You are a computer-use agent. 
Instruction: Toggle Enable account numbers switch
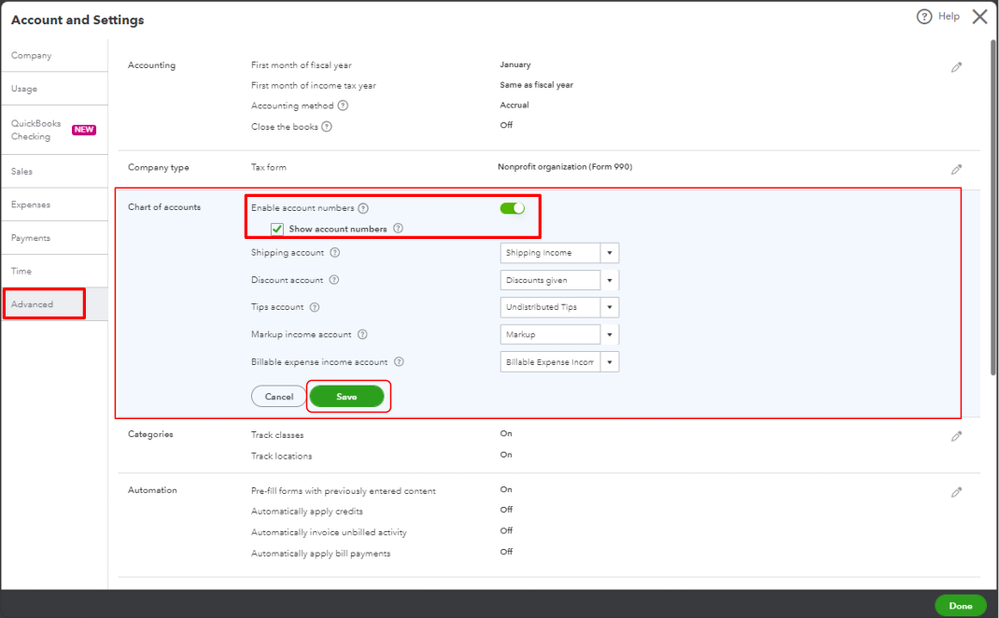[x=512, y=208]
